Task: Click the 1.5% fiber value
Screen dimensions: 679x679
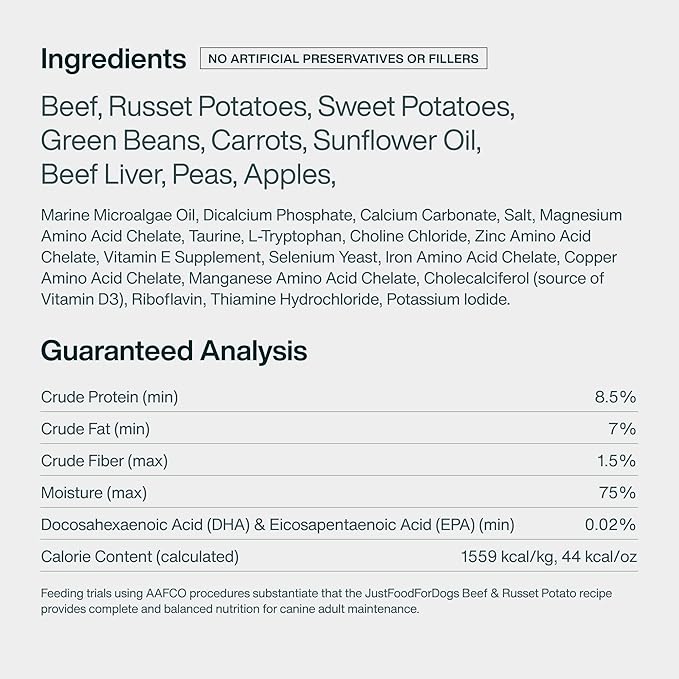Action: (617, 461)
